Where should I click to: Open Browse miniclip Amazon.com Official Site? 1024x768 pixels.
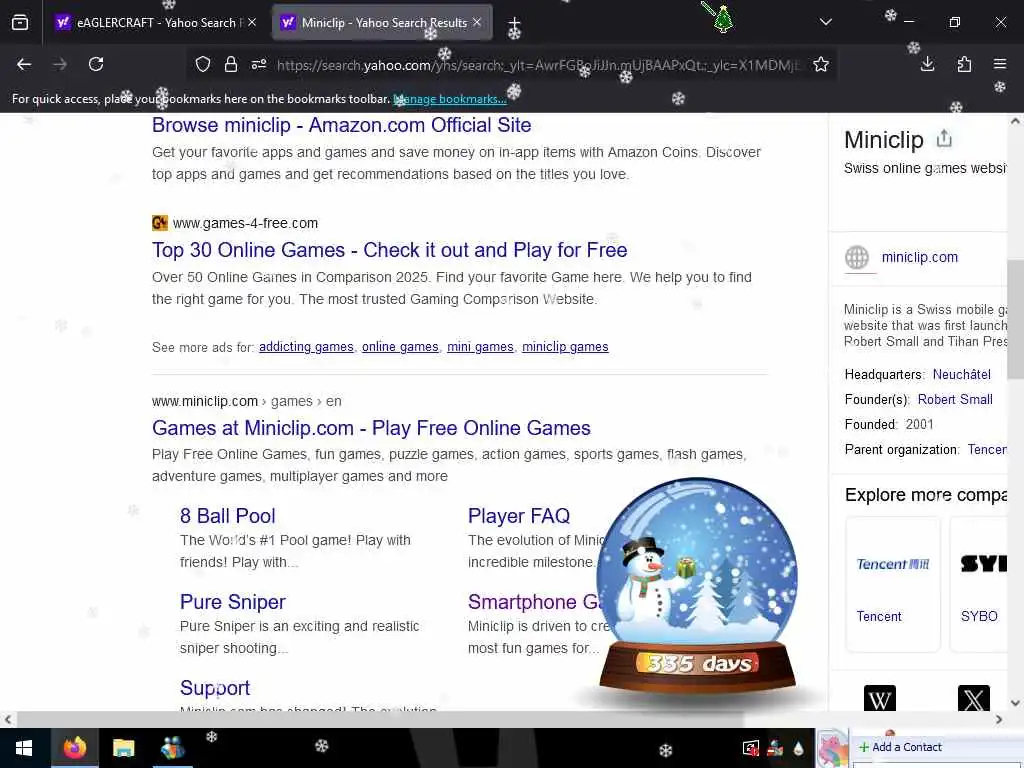[x=342, y=125]
